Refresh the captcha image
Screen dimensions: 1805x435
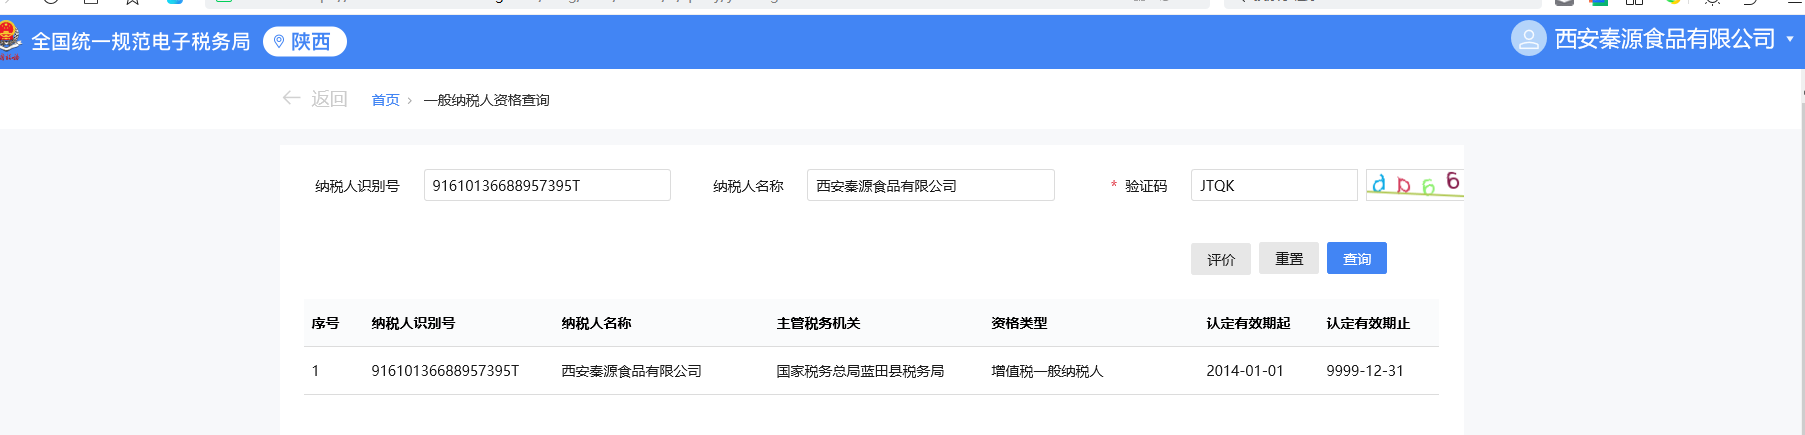click(1414, 184)
